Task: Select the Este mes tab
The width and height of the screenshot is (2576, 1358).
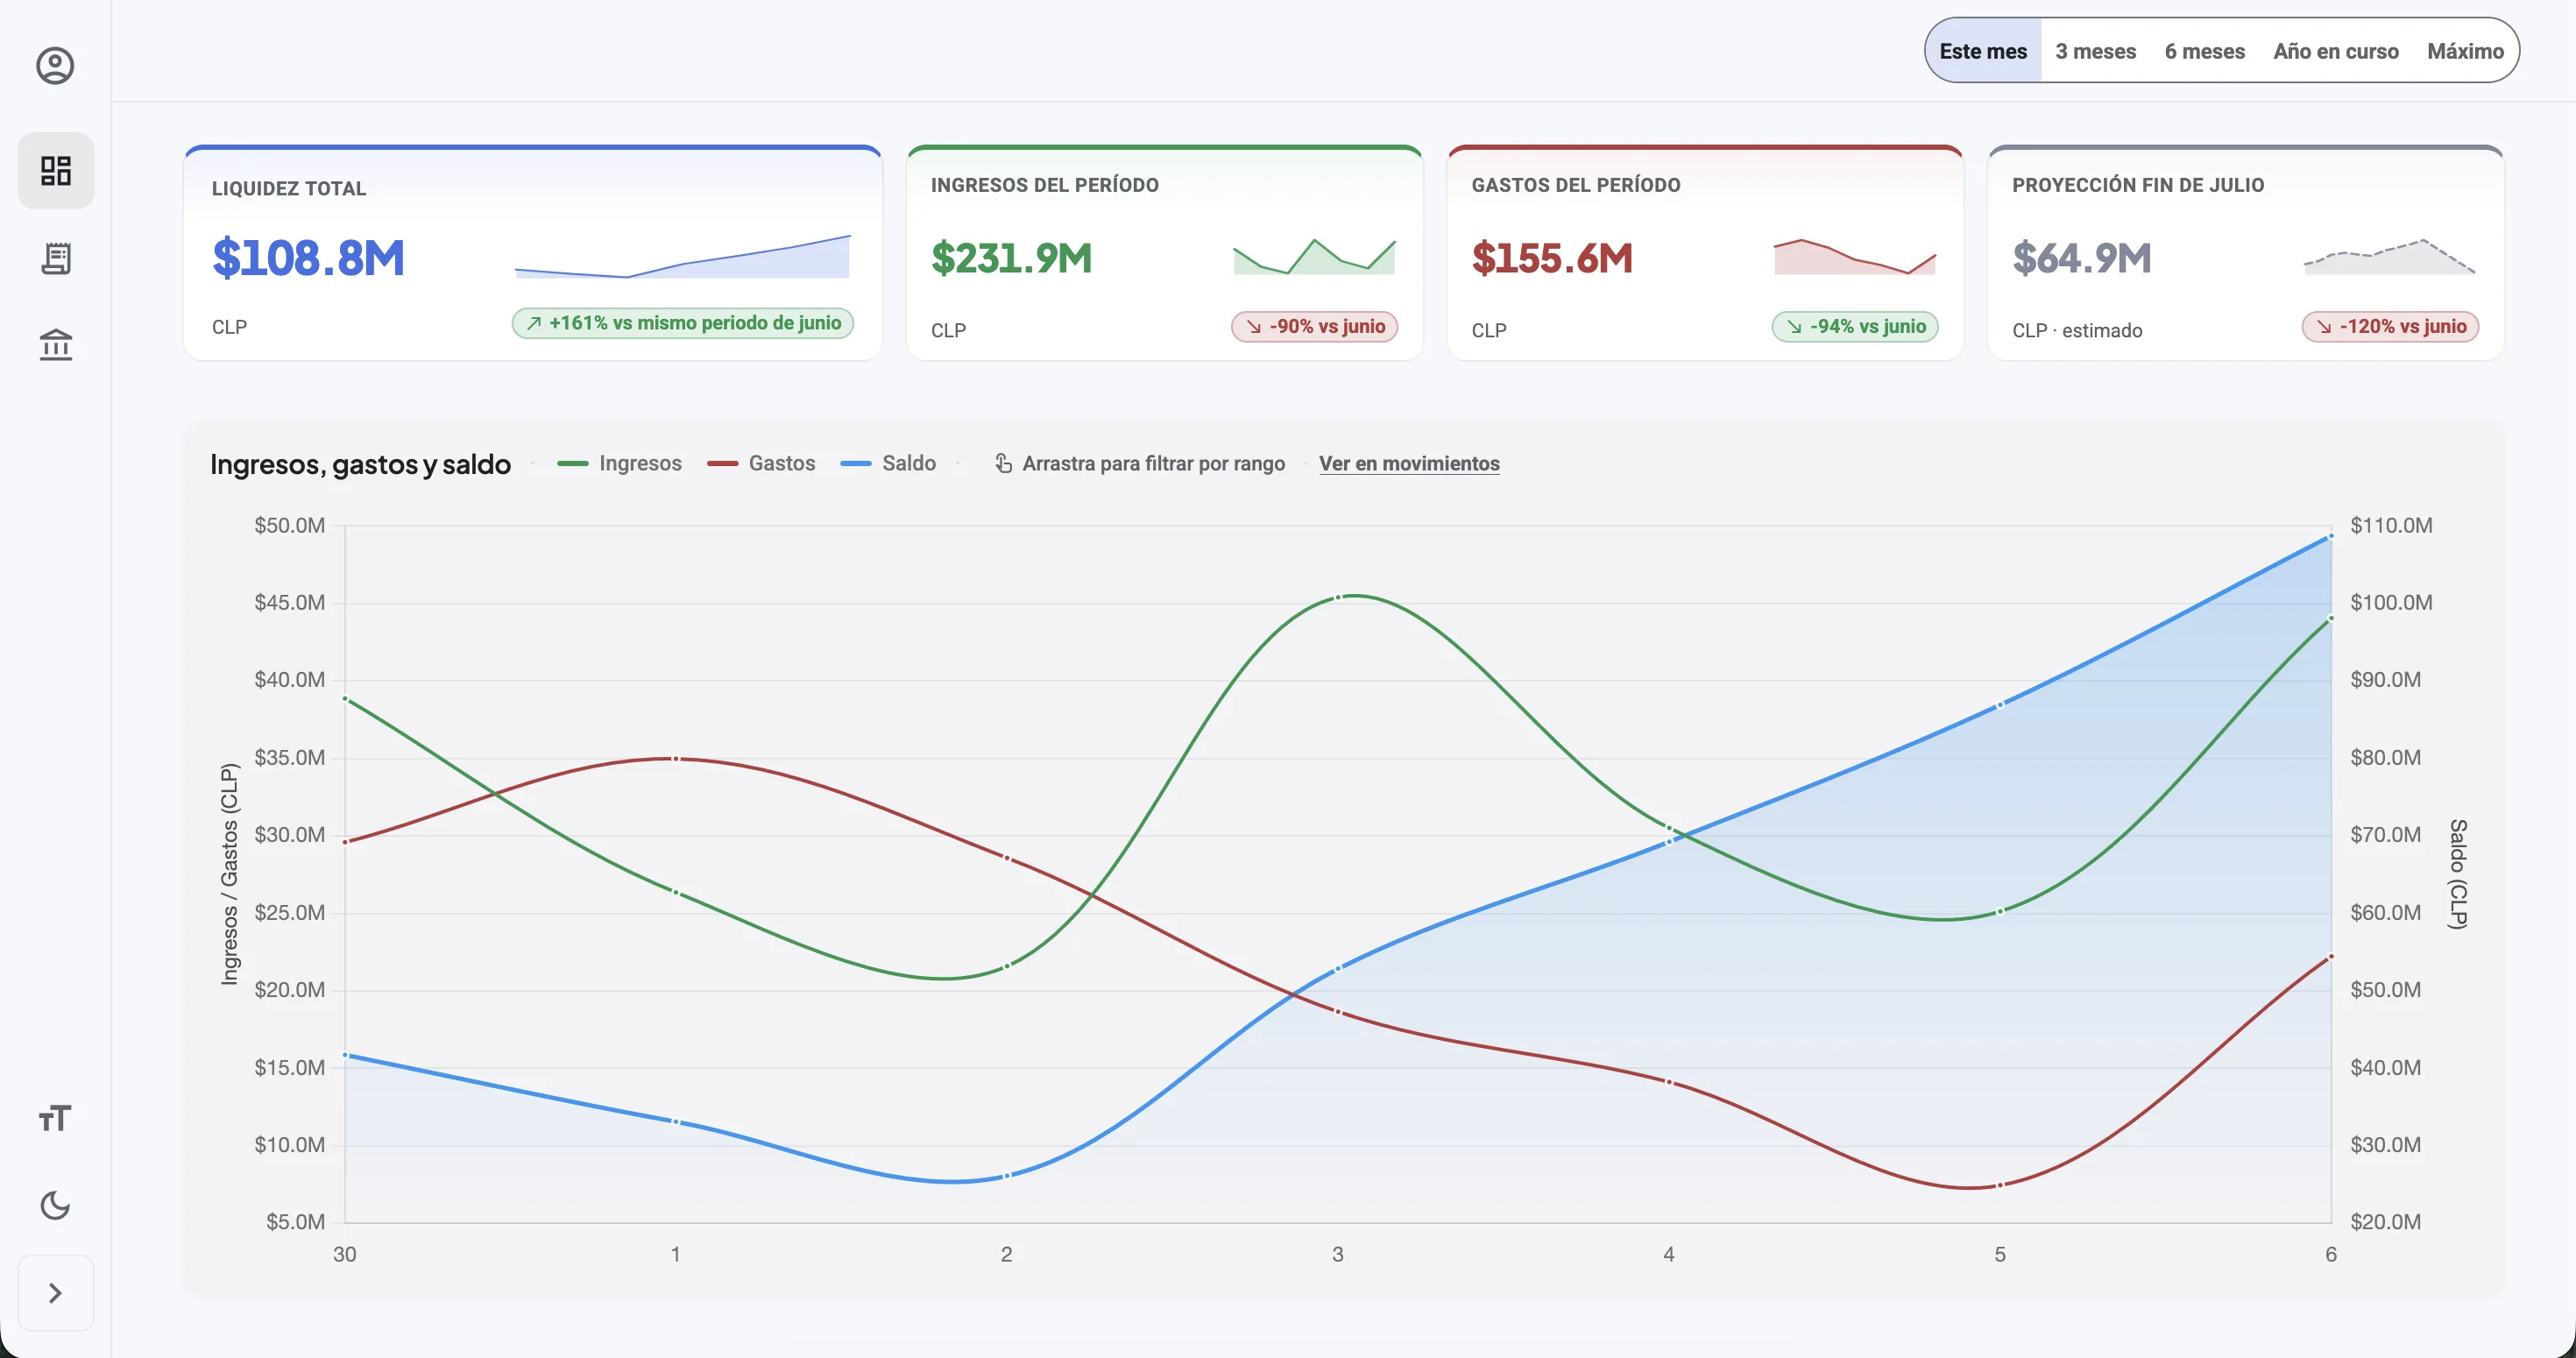Action: tap(1983, 51)
